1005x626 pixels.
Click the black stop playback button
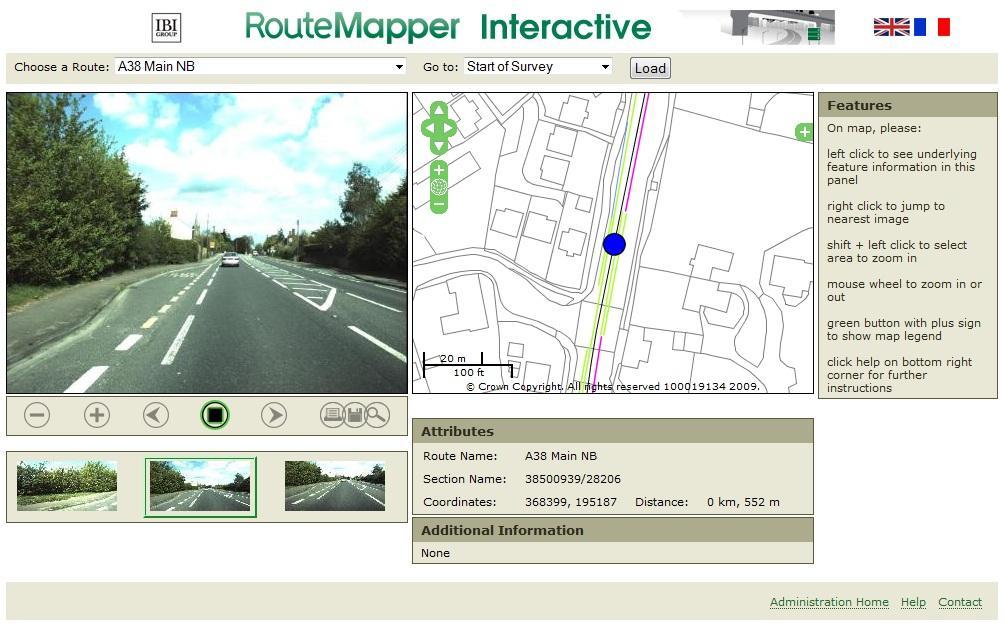[215, 415]
